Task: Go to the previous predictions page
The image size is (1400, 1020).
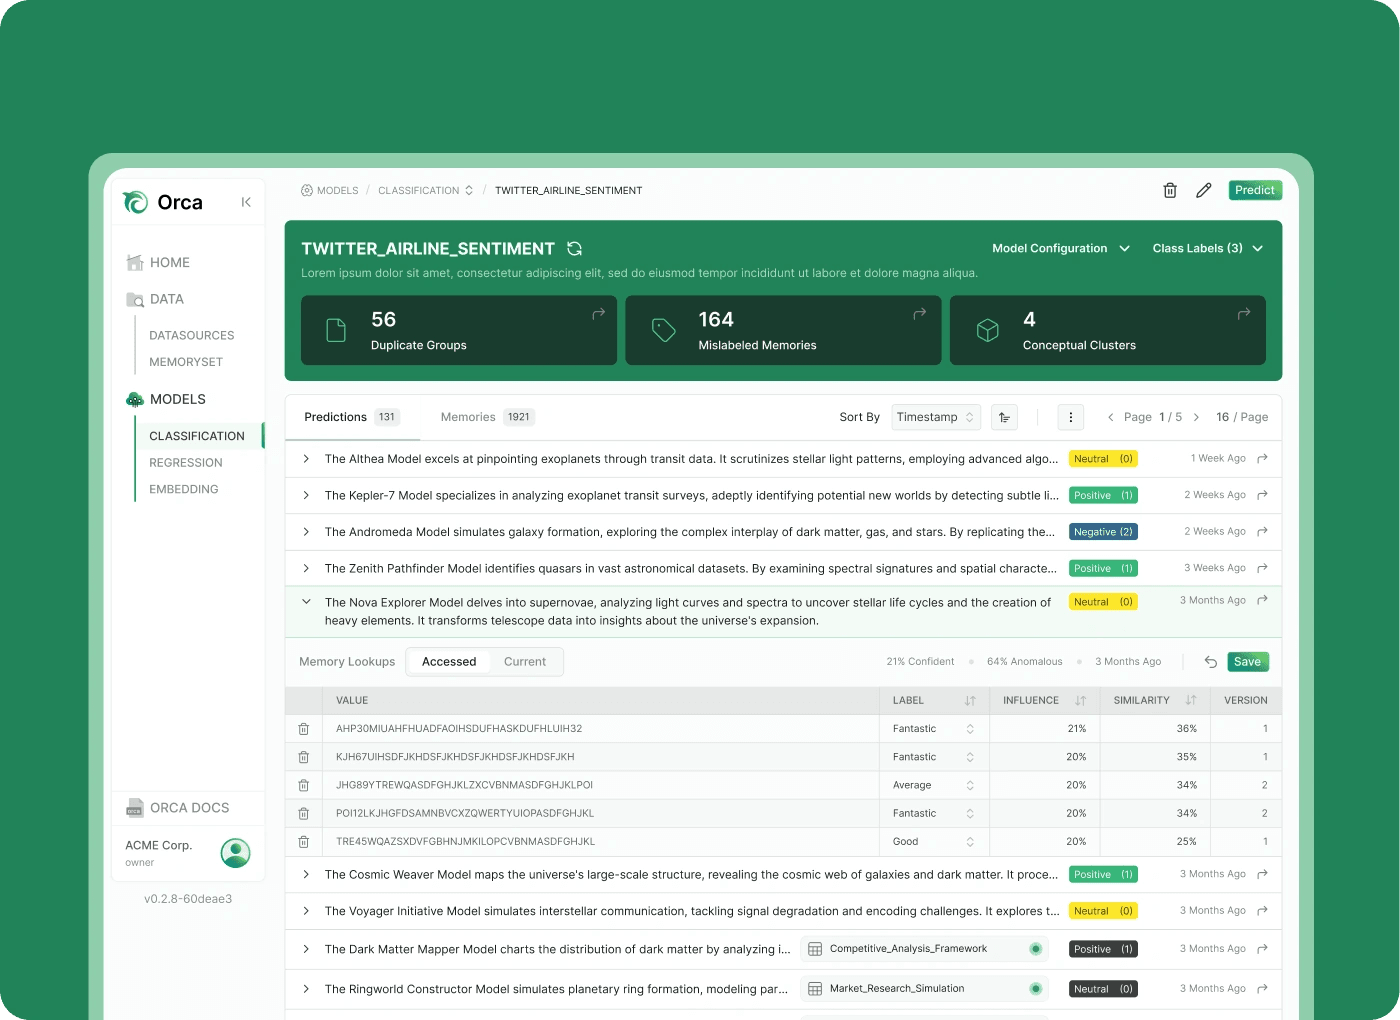Action: click(1110, 417)
